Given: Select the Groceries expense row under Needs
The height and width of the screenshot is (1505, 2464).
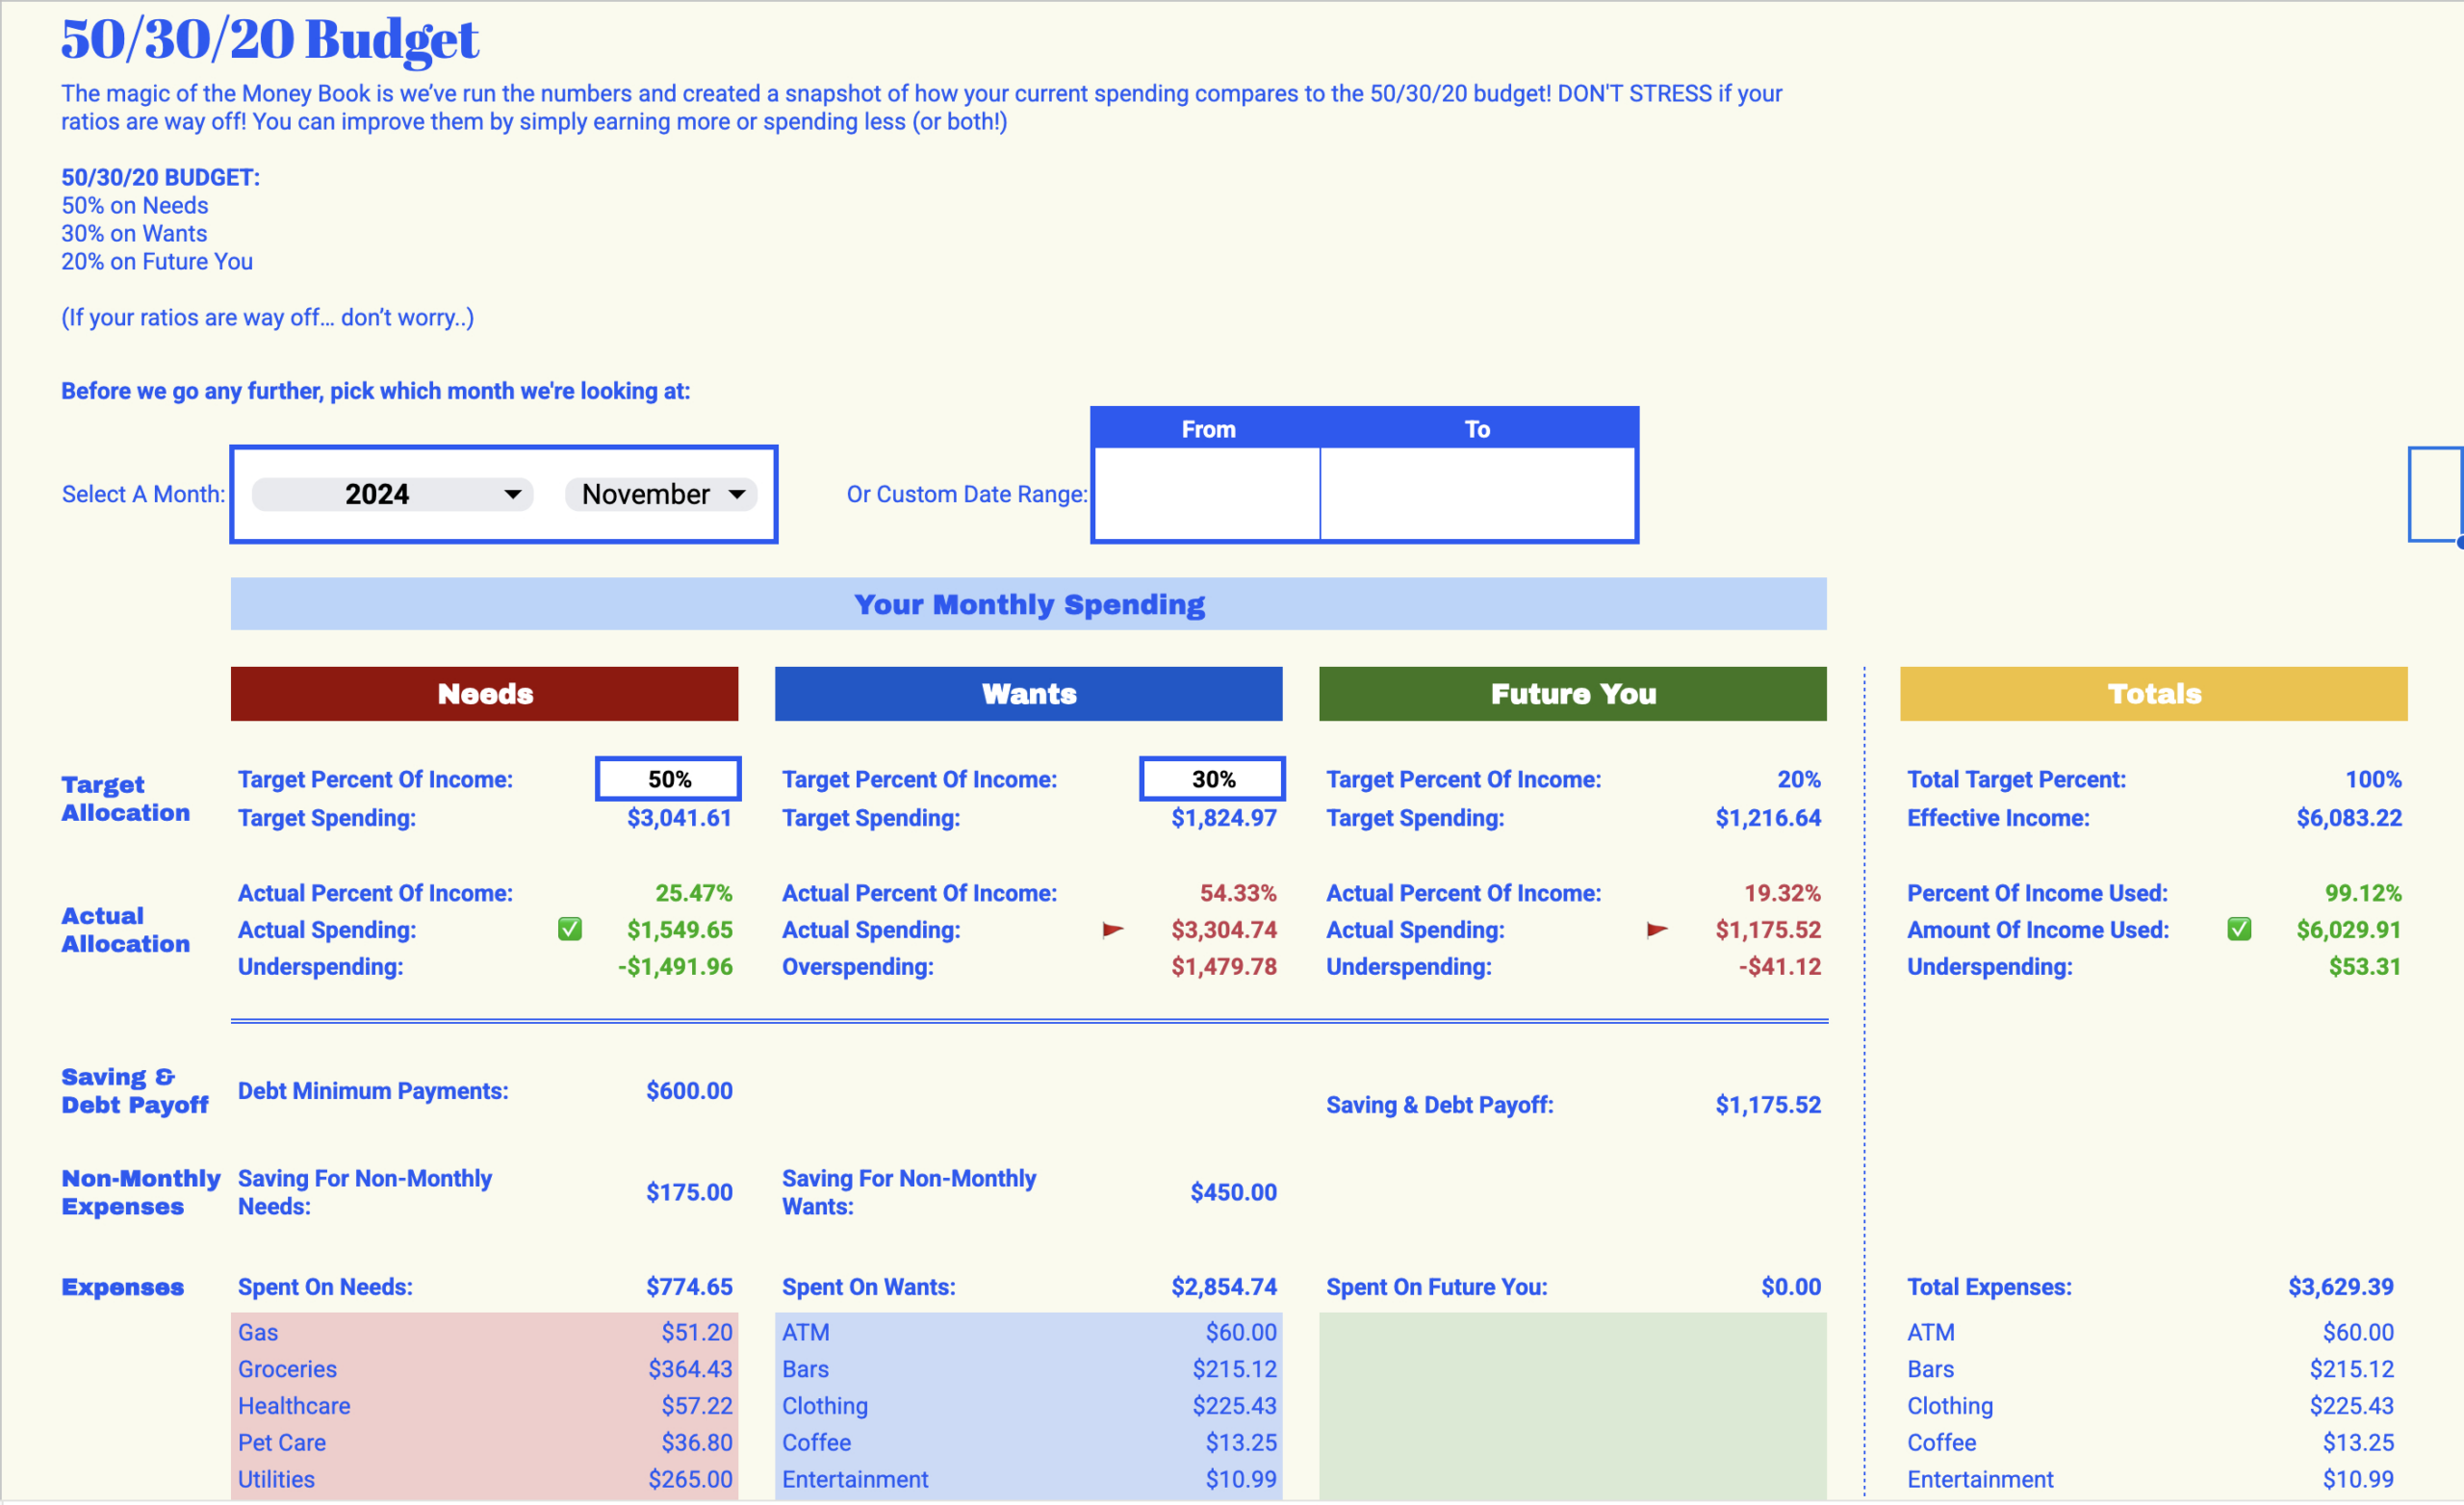Looking at the screenshot, I should pos(484,1369).
